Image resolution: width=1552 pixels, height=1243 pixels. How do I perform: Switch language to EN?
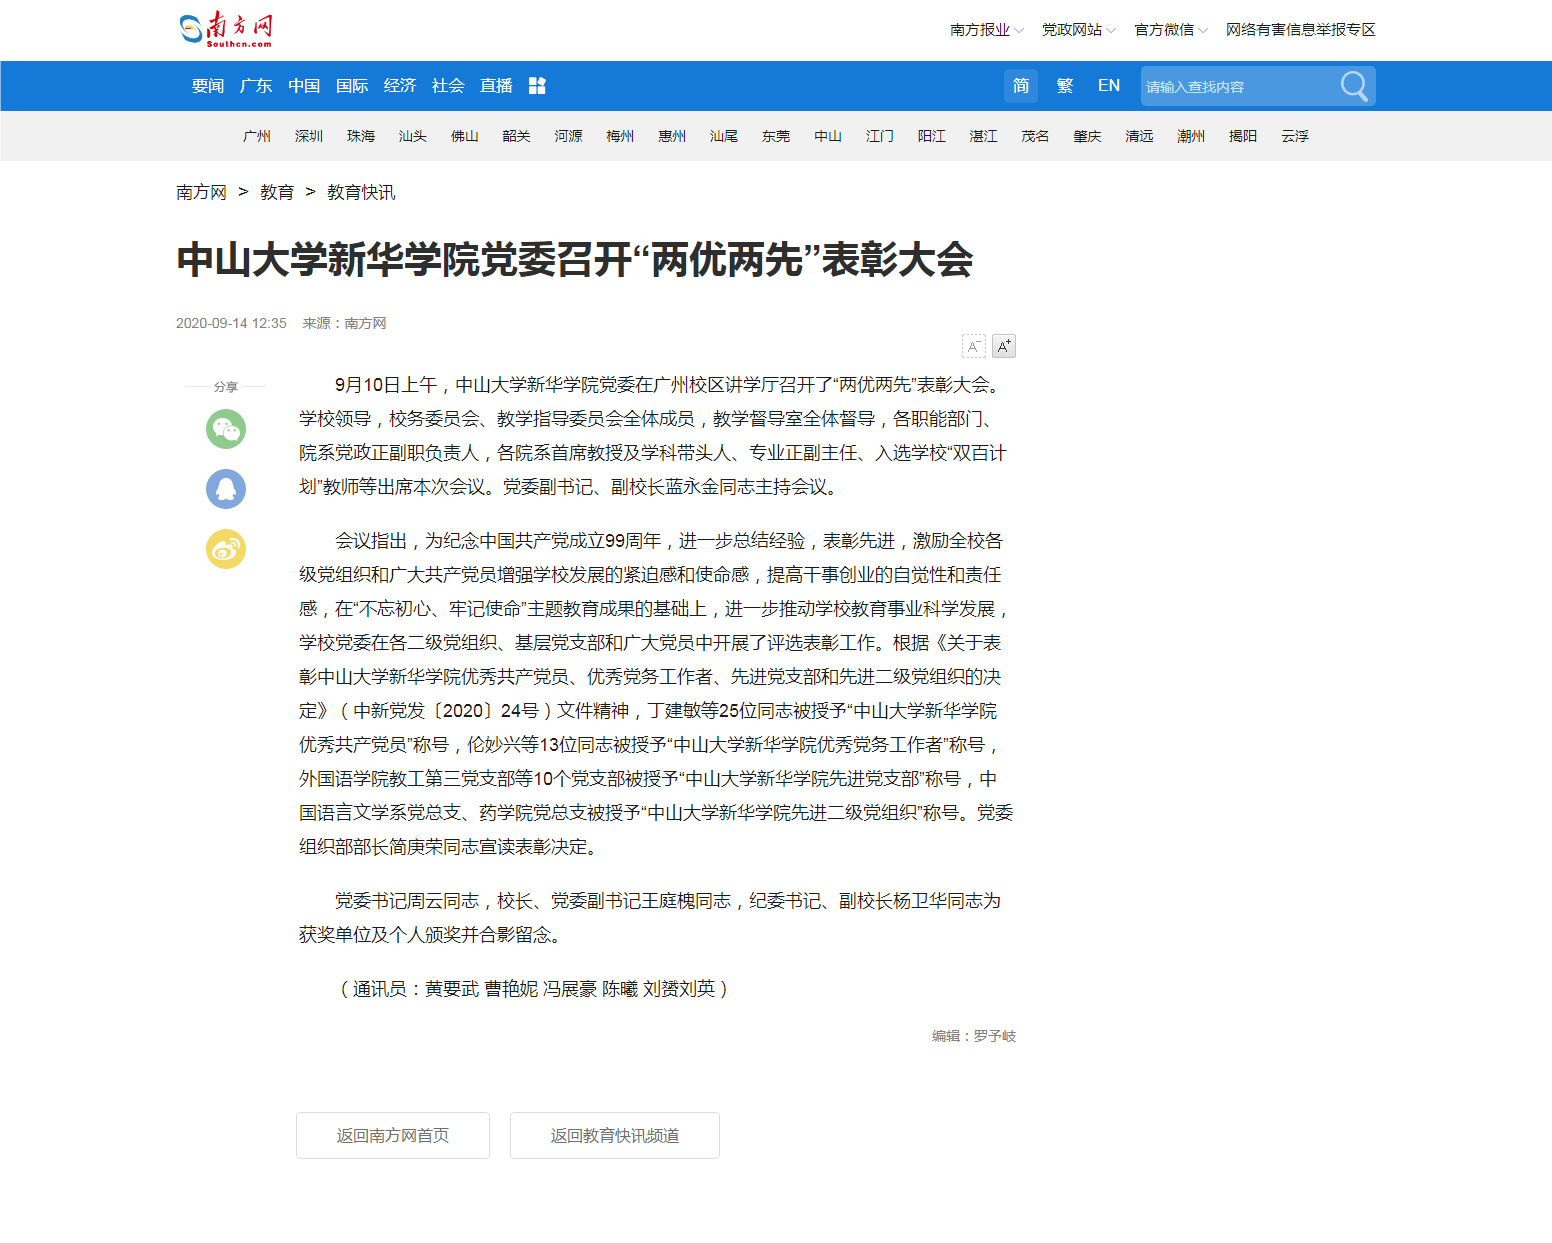1109,86
